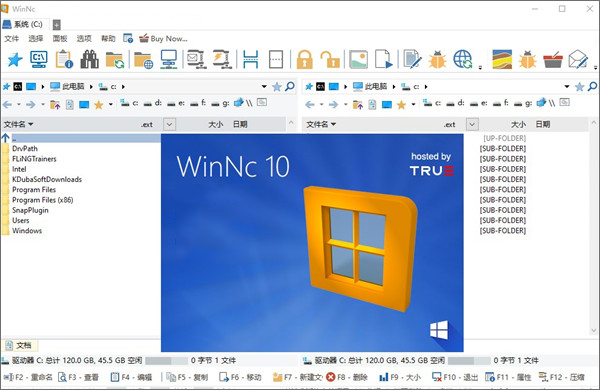Click F12 - 压缩 button
Viewport: 600px width, 390px height.
tap(562, 377)
